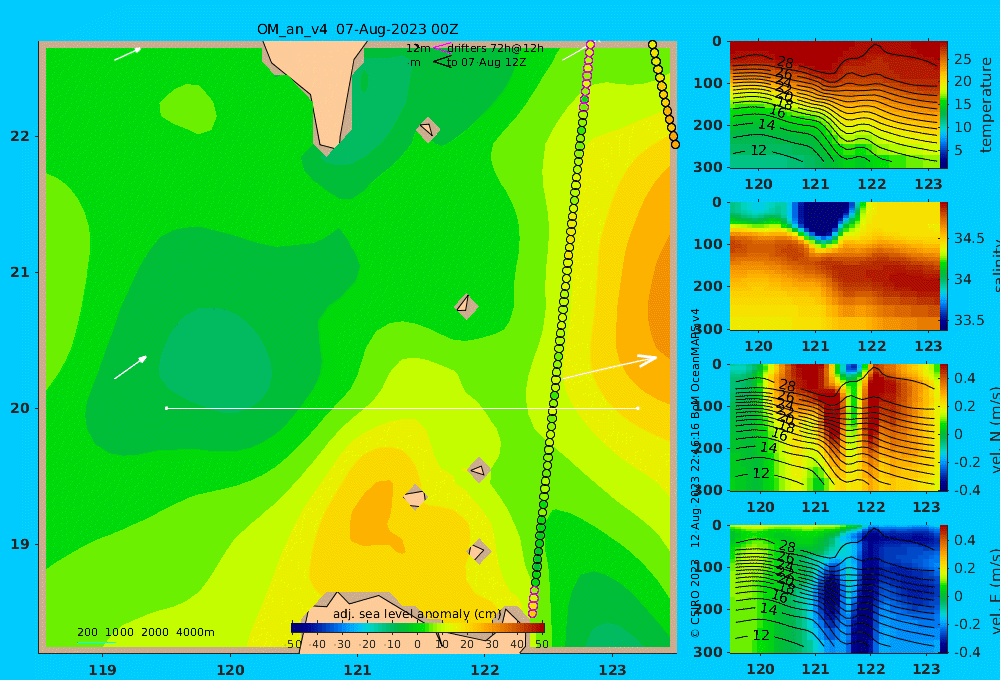Click the white transect line along 20N

click(402, 408)
